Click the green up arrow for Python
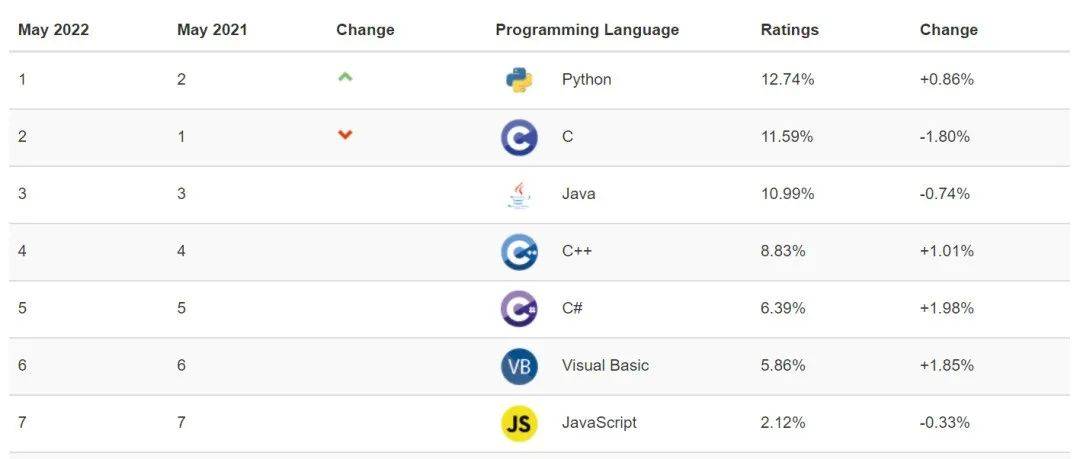1080x459 pixels. pos(345,76)
